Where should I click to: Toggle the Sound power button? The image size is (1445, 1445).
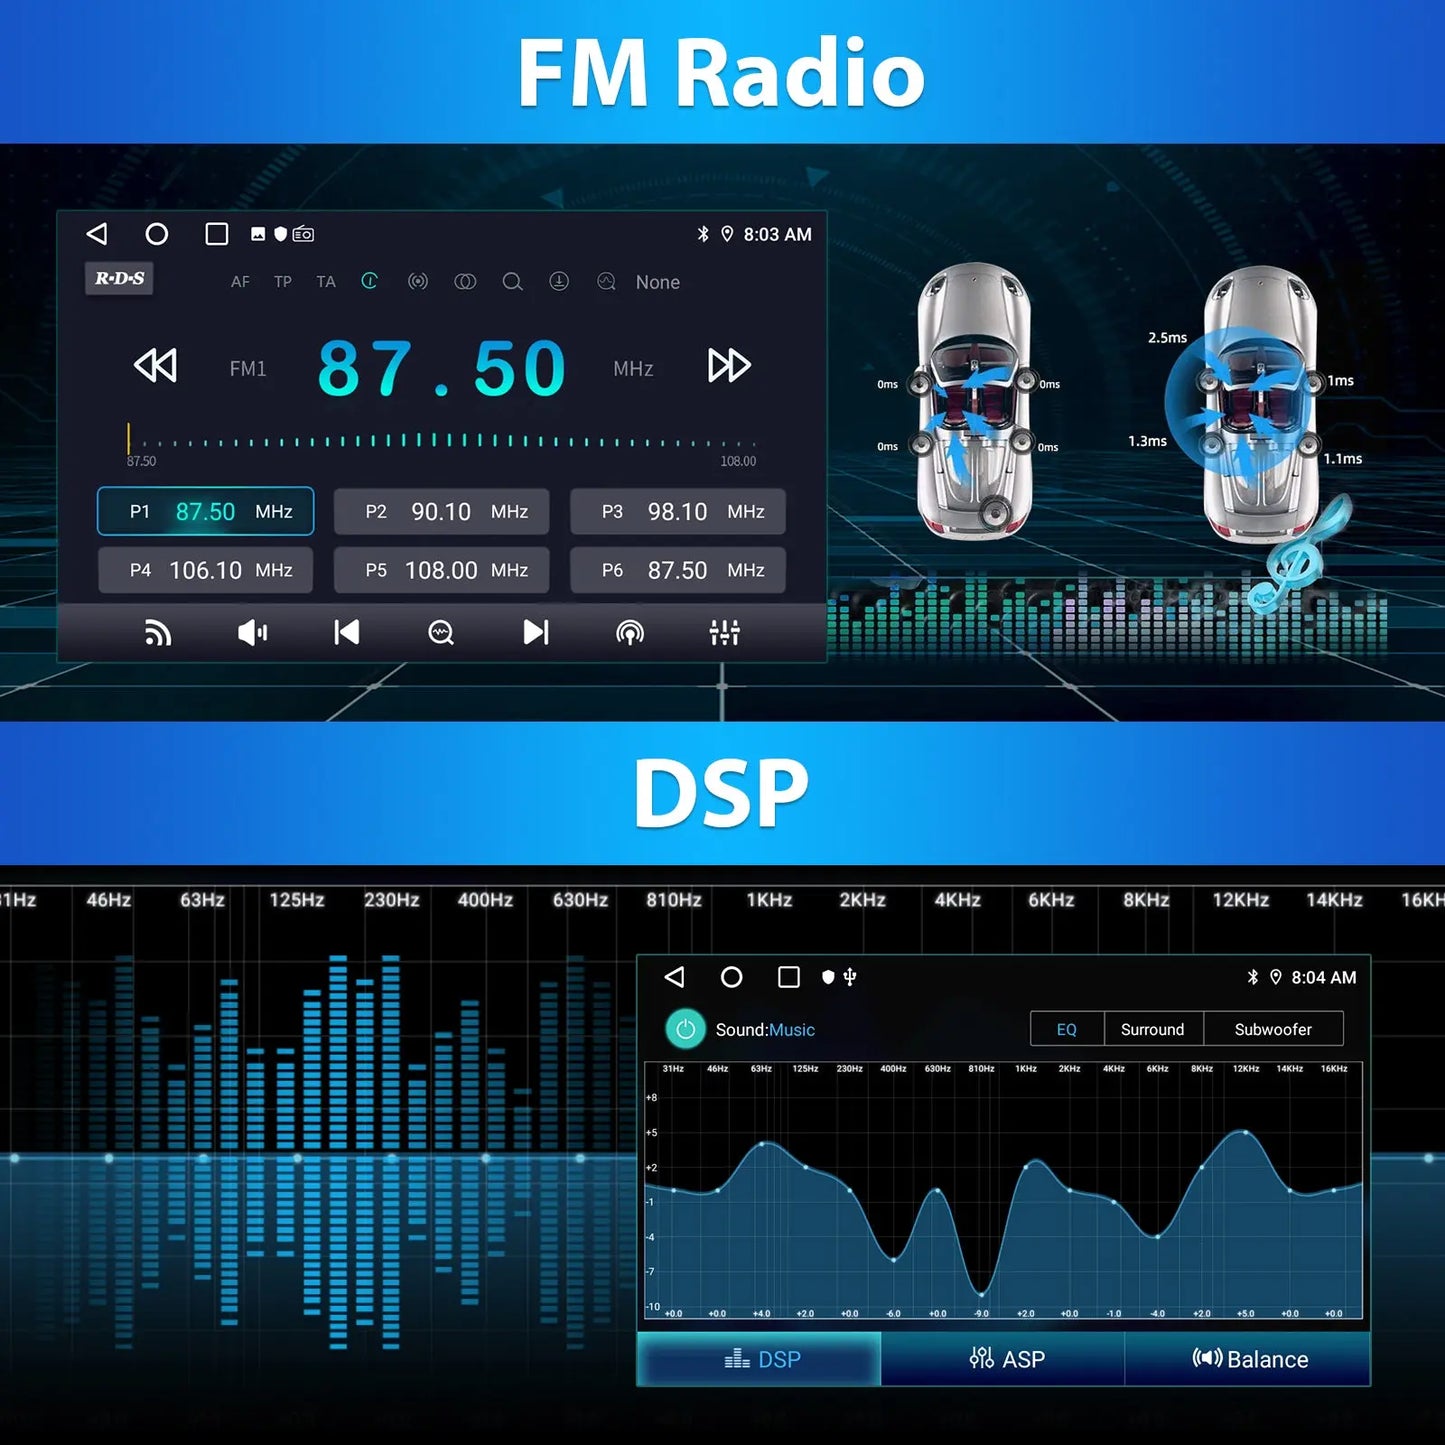click(685, 1029)
